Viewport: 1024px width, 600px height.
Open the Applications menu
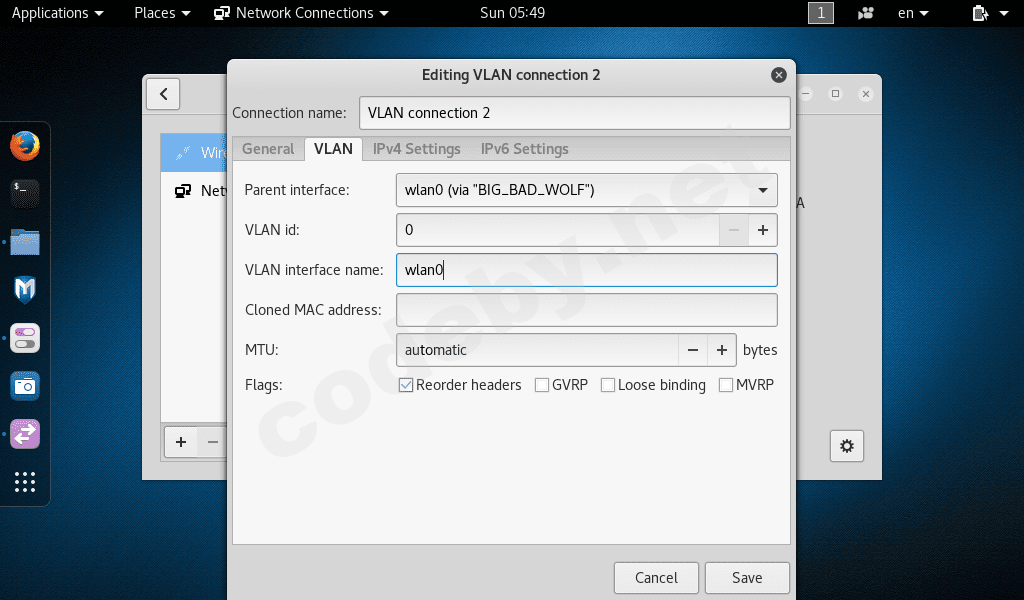click(x=57, y=13)
